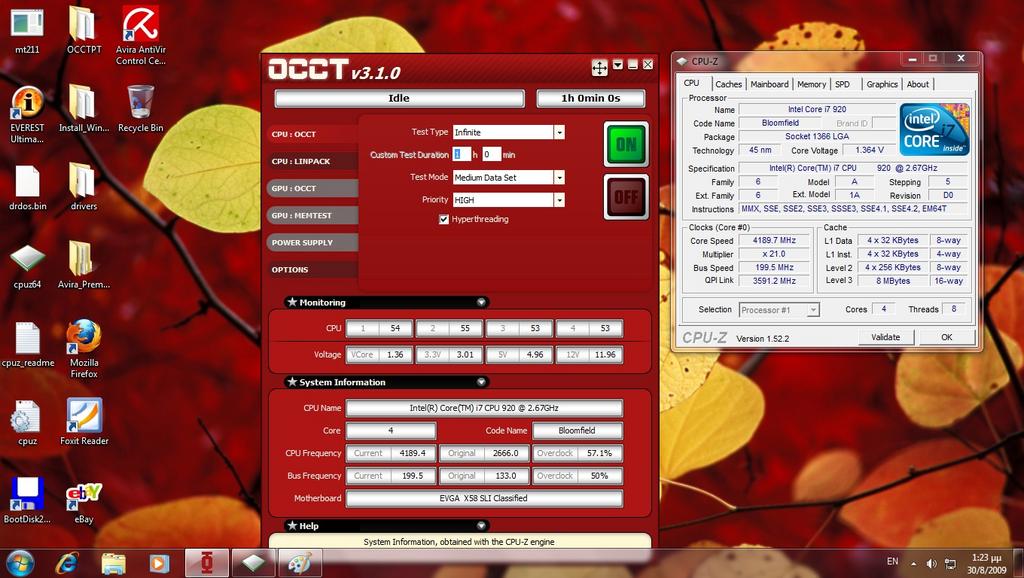Toggle the Hyperthreading checkbox
This screenshot has height=578, width=1024.
tap(444, 219)
